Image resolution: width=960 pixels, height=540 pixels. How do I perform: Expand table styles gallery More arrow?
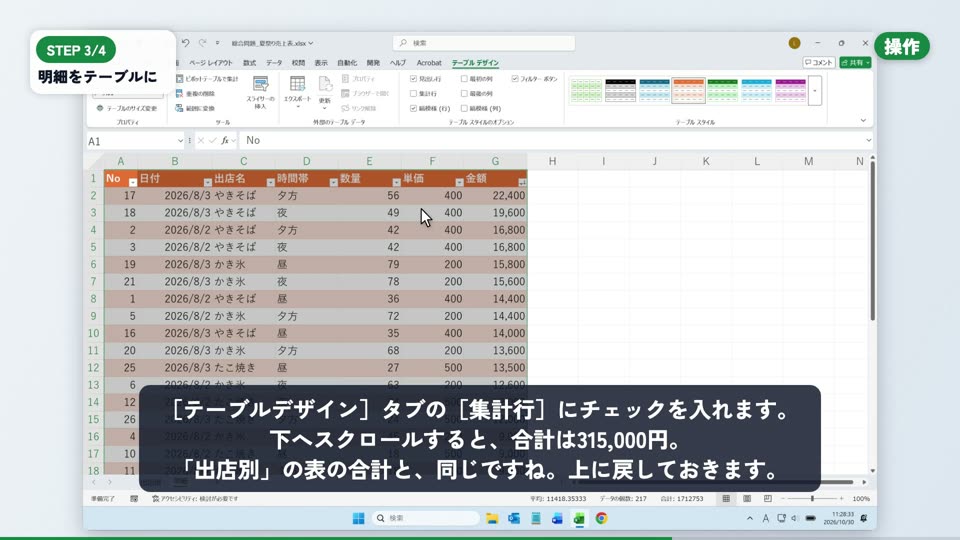[814, 91]
